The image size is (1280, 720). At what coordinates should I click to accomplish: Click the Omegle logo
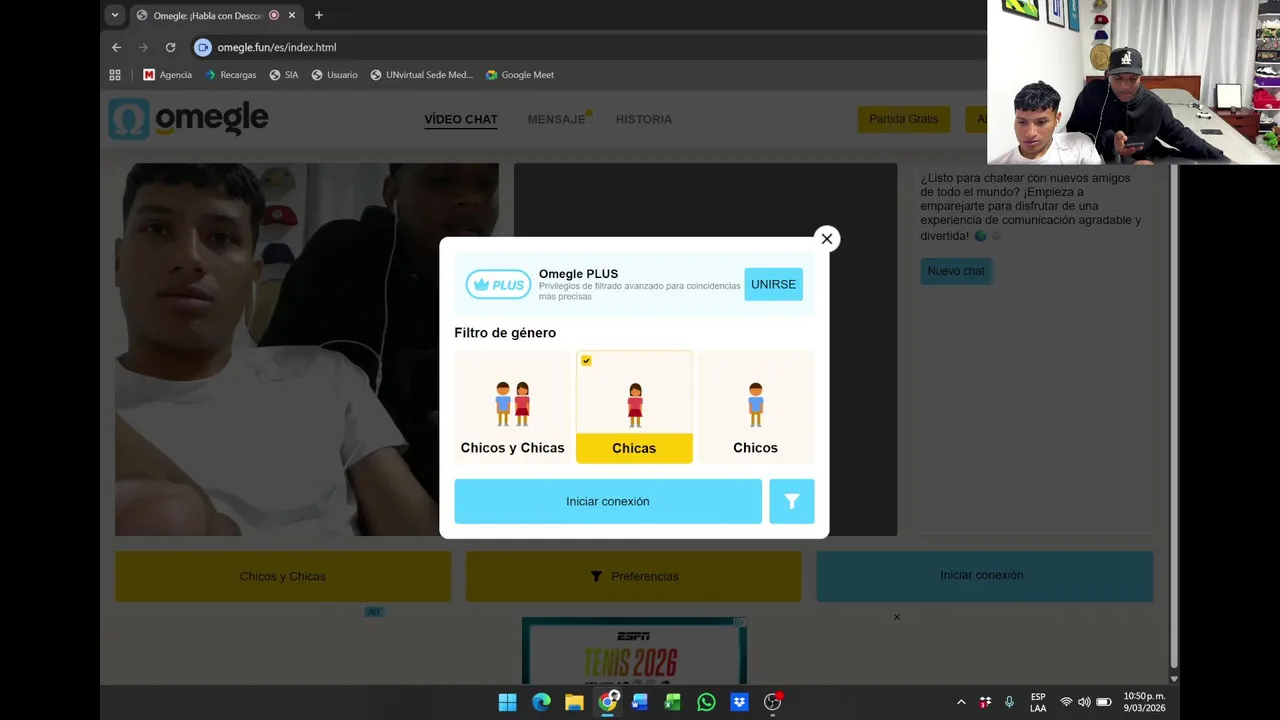[189, 119]
